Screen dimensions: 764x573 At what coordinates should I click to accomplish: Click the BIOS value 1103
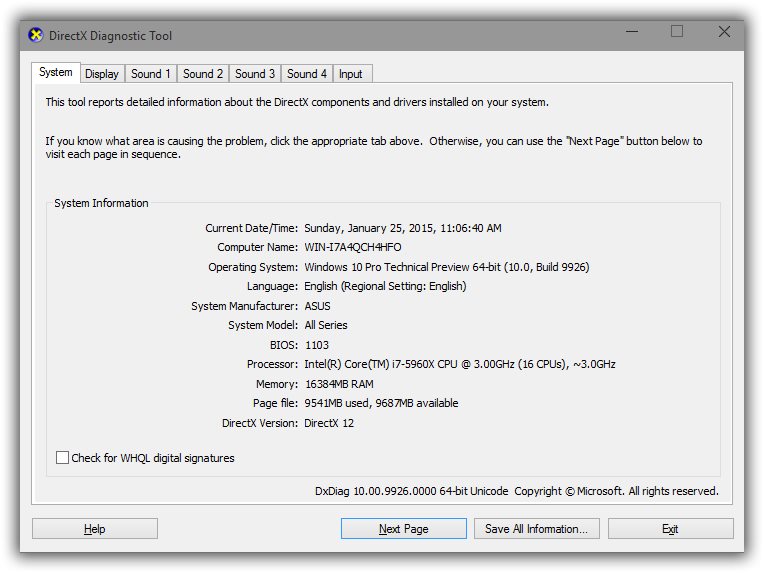(317, 345)
